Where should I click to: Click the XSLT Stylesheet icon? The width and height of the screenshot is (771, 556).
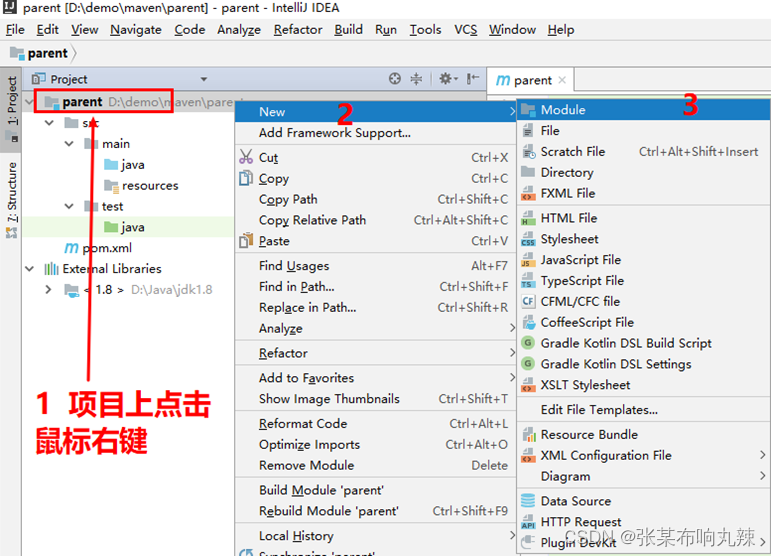[x=528, y=384]
